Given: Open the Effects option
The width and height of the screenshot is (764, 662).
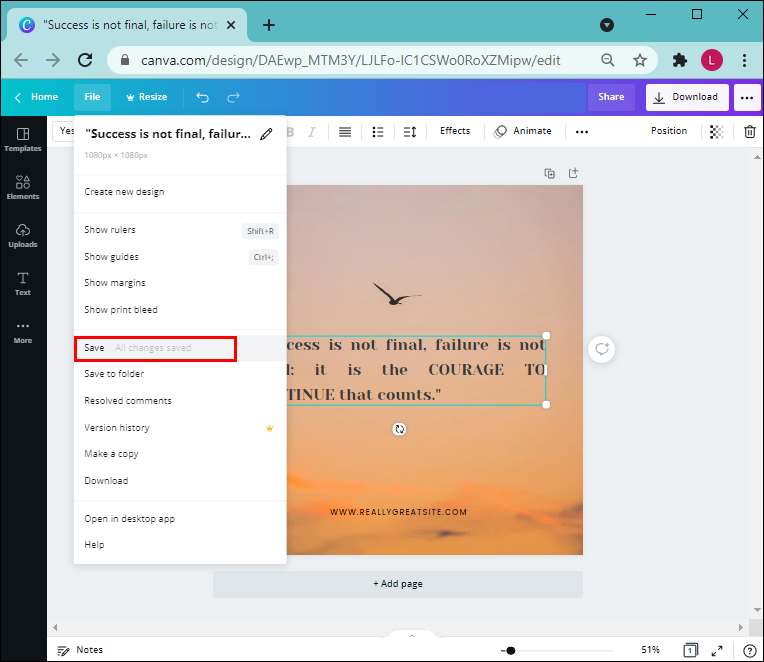Looking at the screenshot, I should (x=455, y=131).
